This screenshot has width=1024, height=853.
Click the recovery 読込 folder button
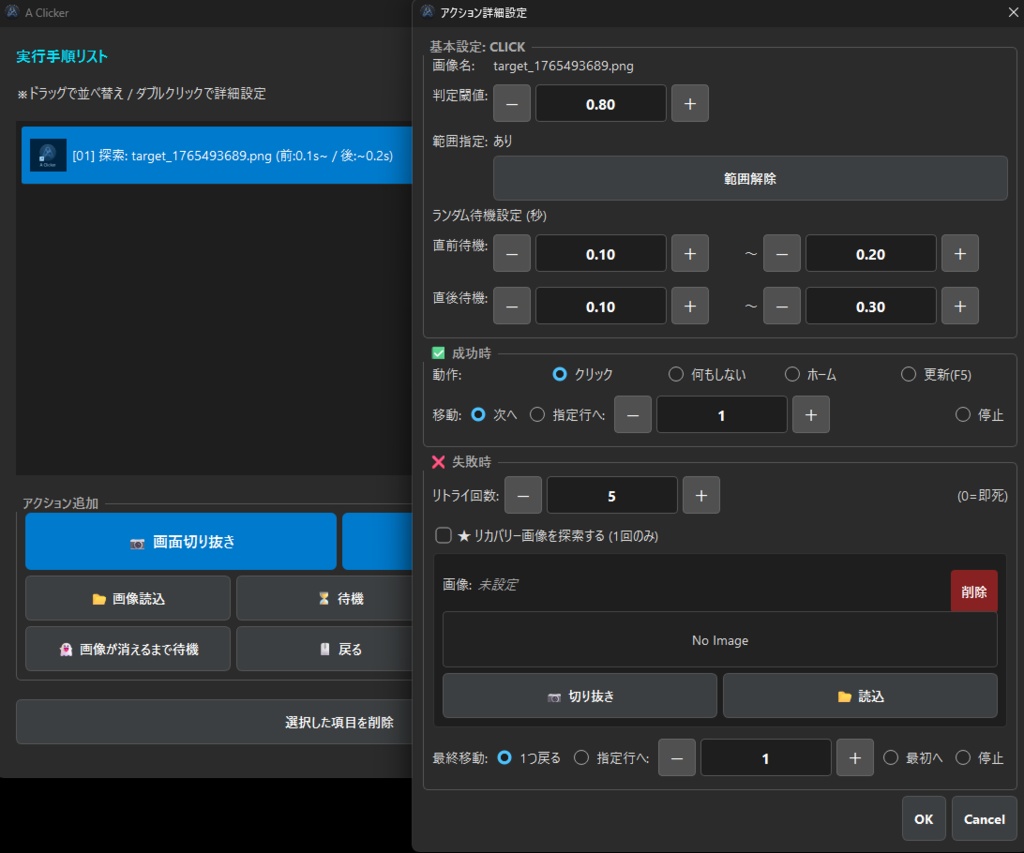click(x=860, y=696)
